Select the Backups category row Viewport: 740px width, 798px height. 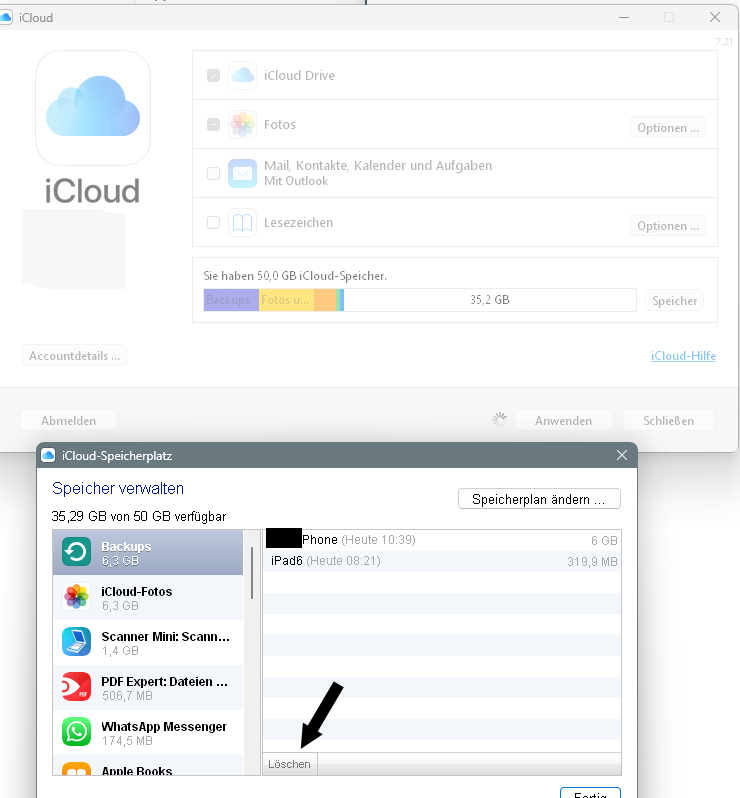click(x=148, y=552)
